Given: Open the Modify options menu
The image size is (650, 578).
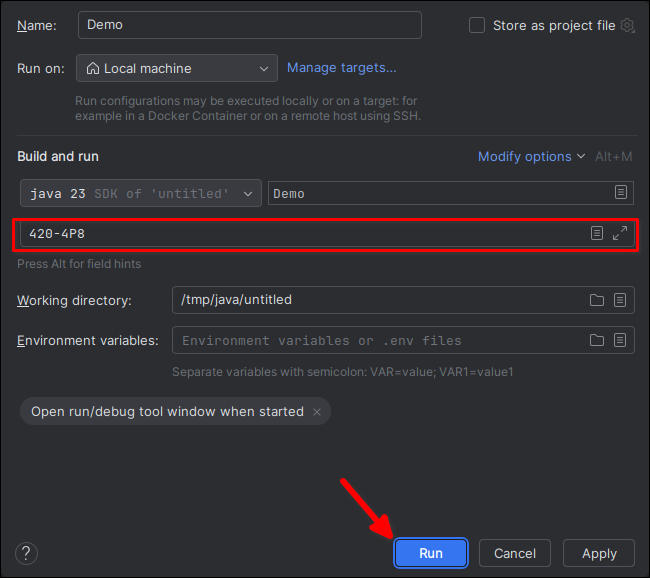Looking at the screenshot, I should tap(531, 156).
